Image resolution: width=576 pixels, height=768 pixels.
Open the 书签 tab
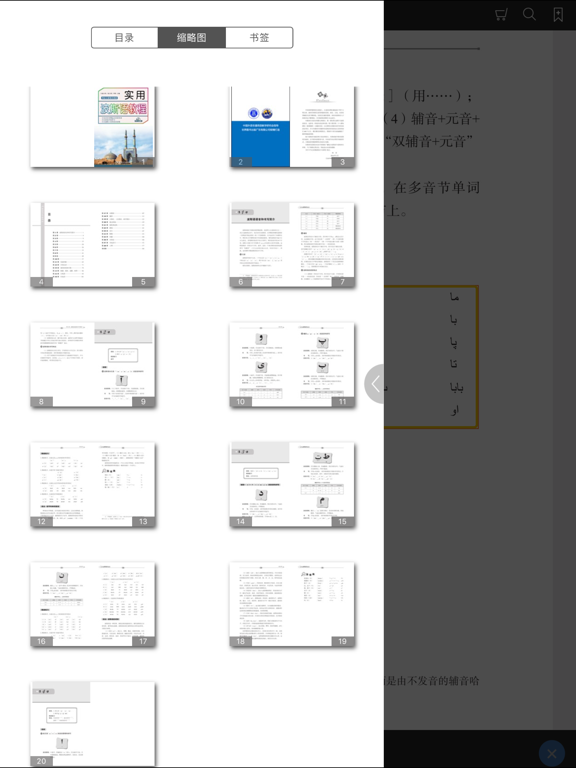click(x=259, y=38)
